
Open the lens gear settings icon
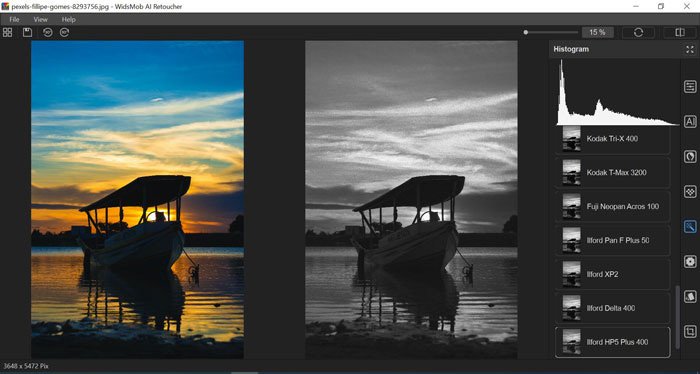pos(690,262)
